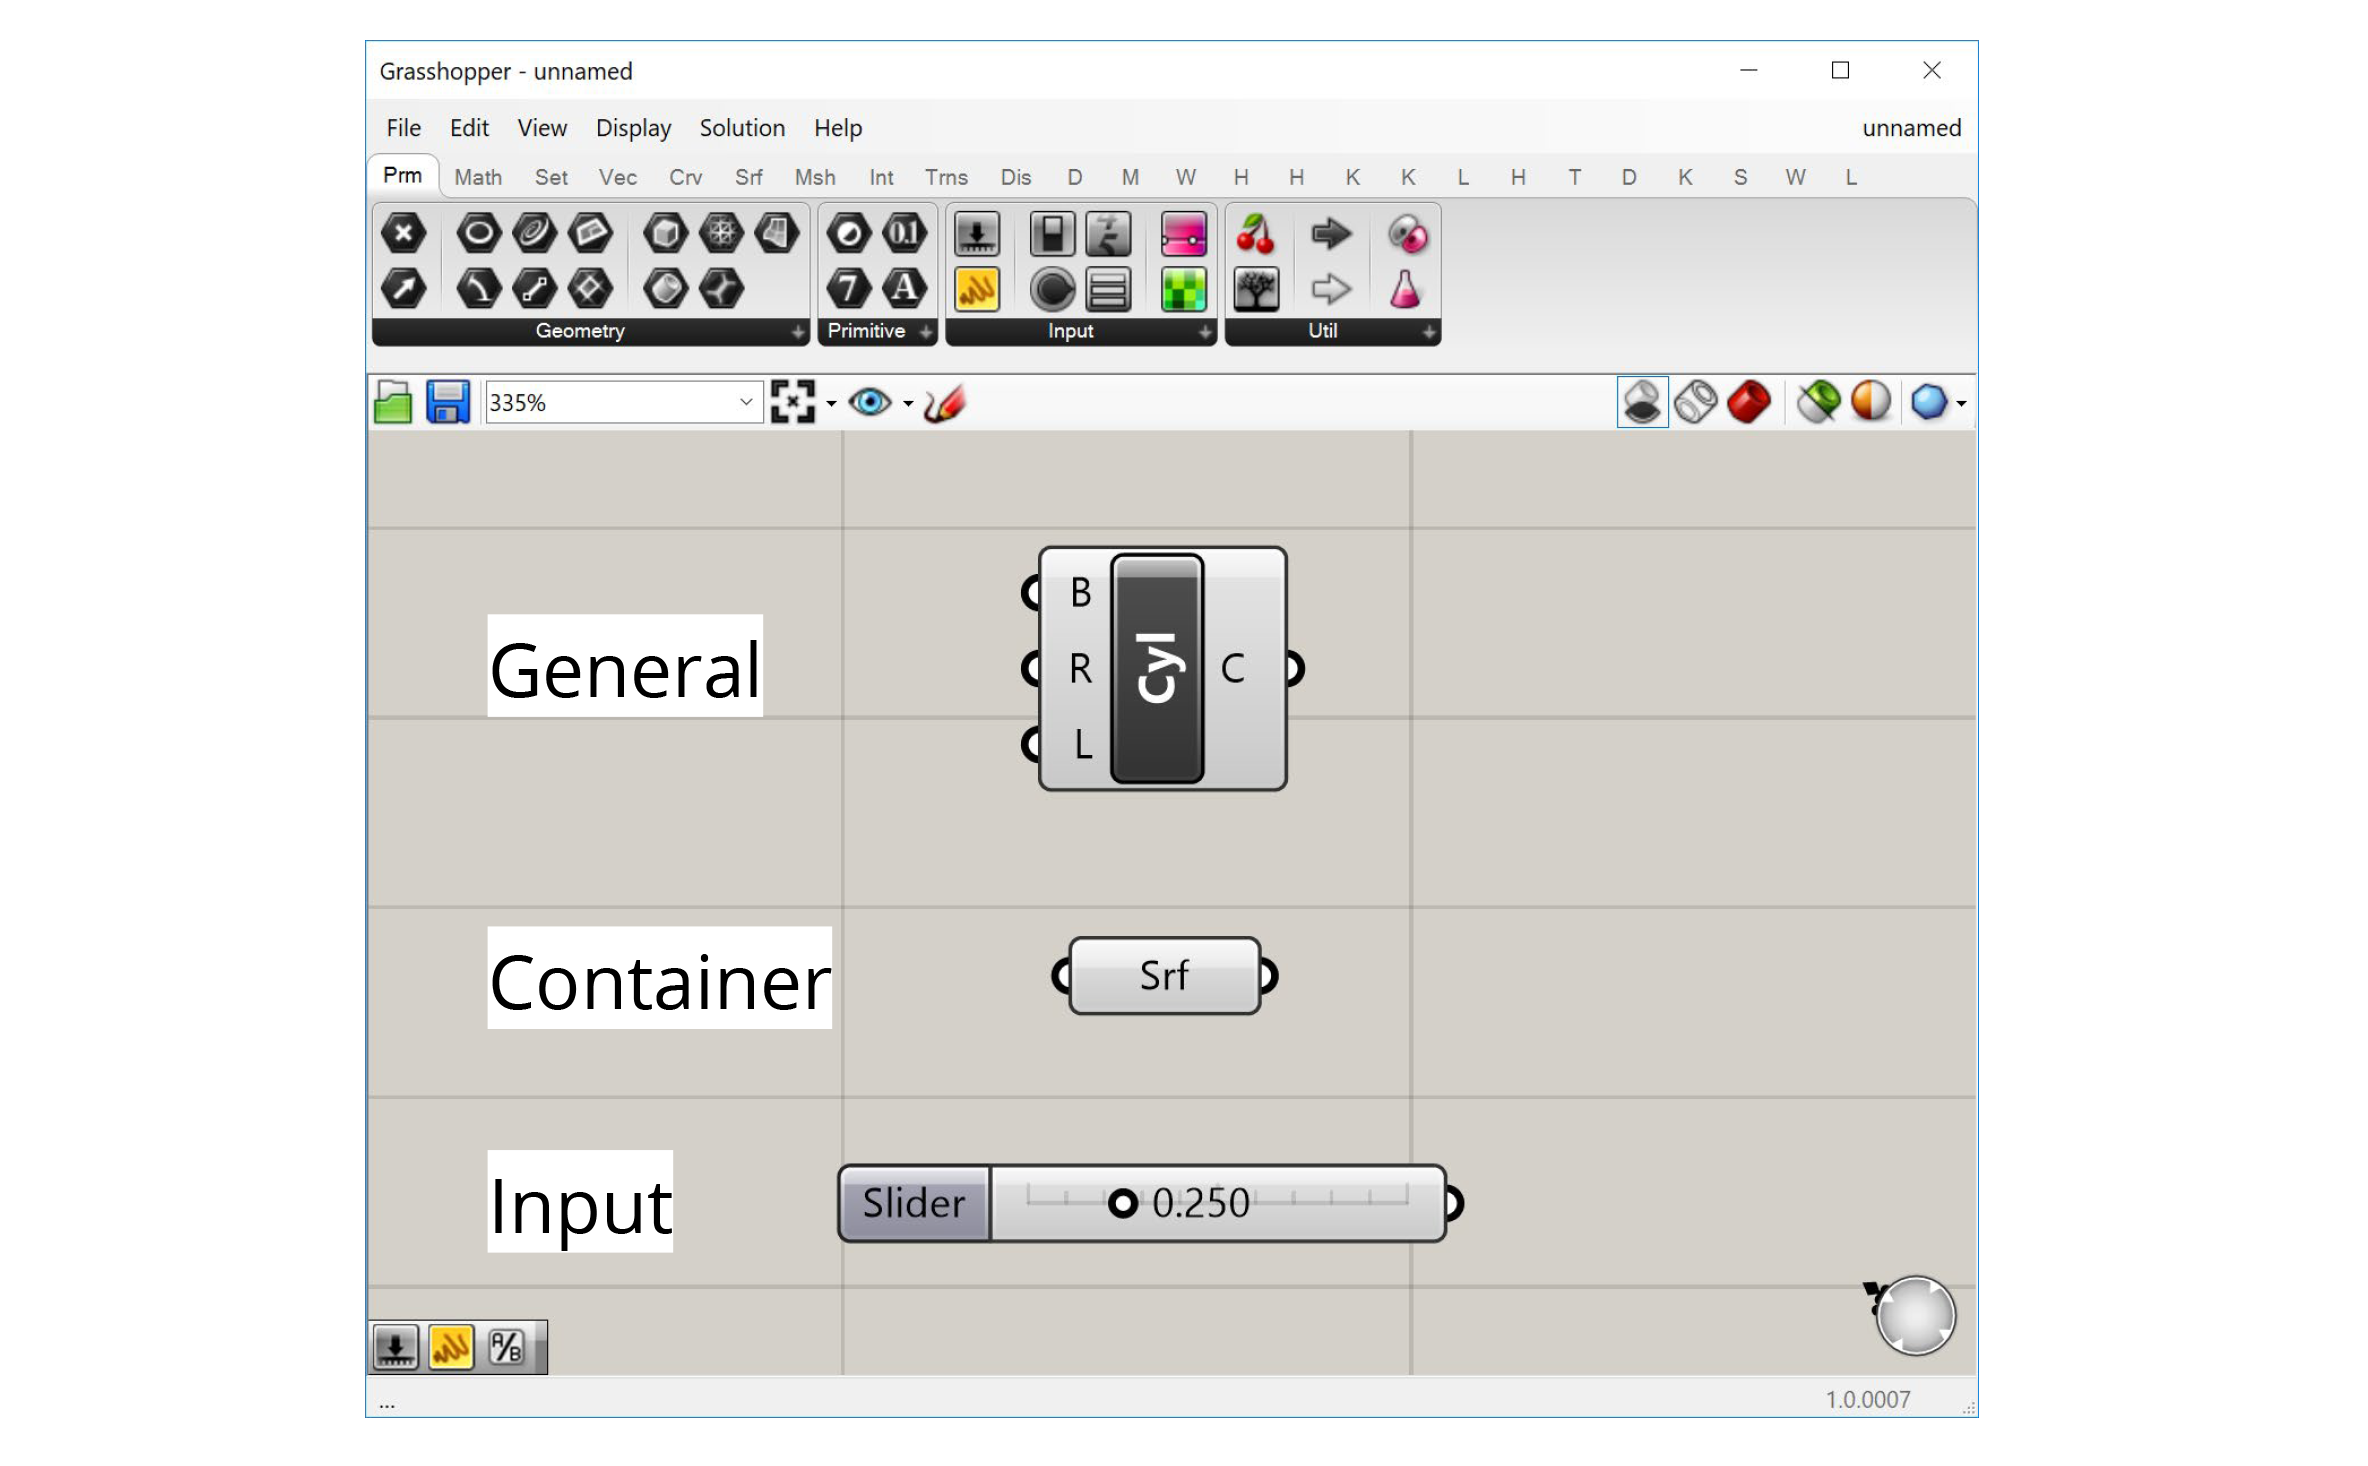Screen dimensions: 2368x1466
Task: Click the Boolean Toggle icon in Input
Action: pos(1052,235)
